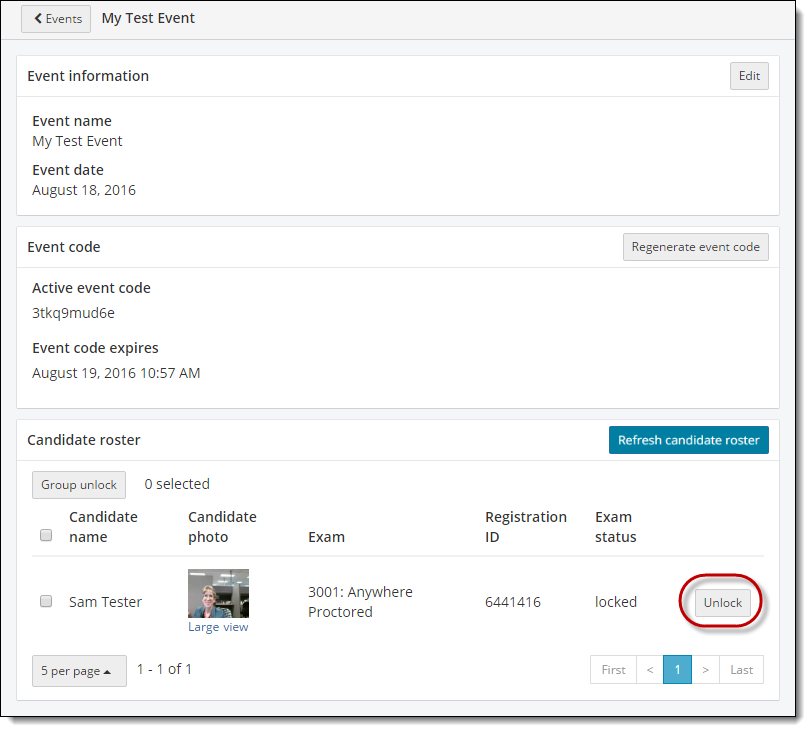The width and height of the screenshot is (811, 732).
Task: Click the Exam status column header
Action: tap(615, 527)
